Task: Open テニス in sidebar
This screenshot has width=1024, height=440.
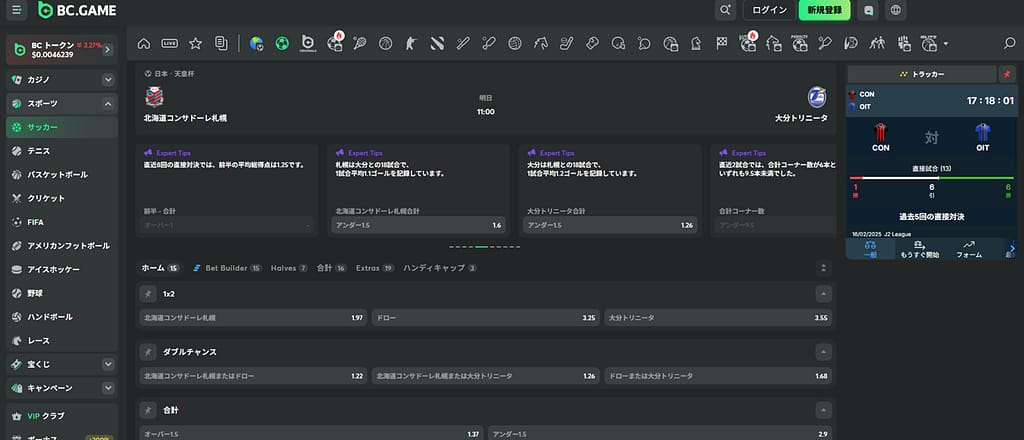Action: 61,151
